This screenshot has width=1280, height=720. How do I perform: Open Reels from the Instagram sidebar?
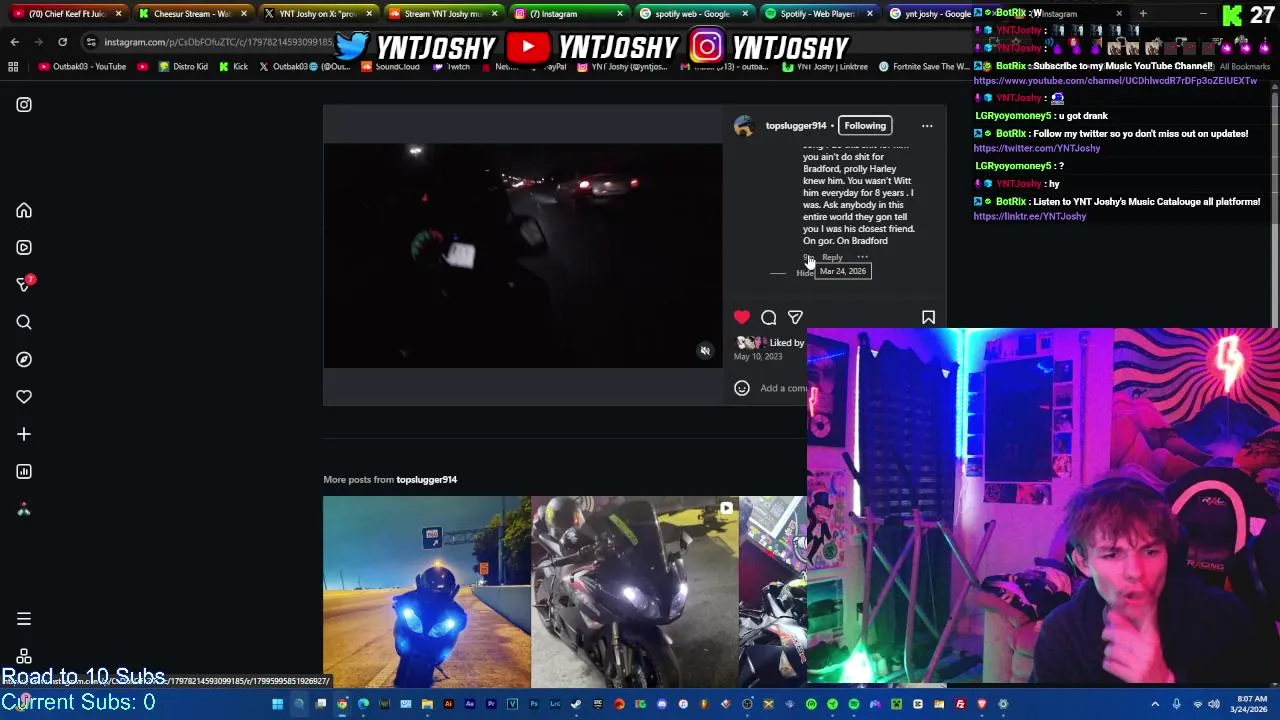[x=24, y=248]
